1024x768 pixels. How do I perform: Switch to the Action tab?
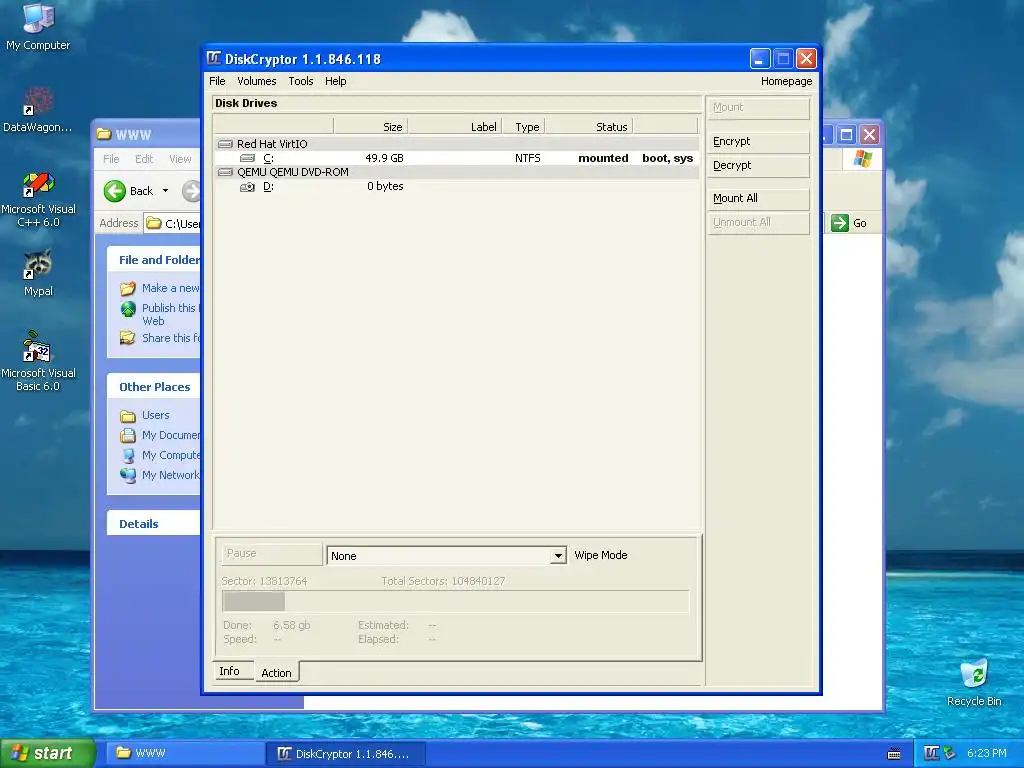[x=276, y=673]
